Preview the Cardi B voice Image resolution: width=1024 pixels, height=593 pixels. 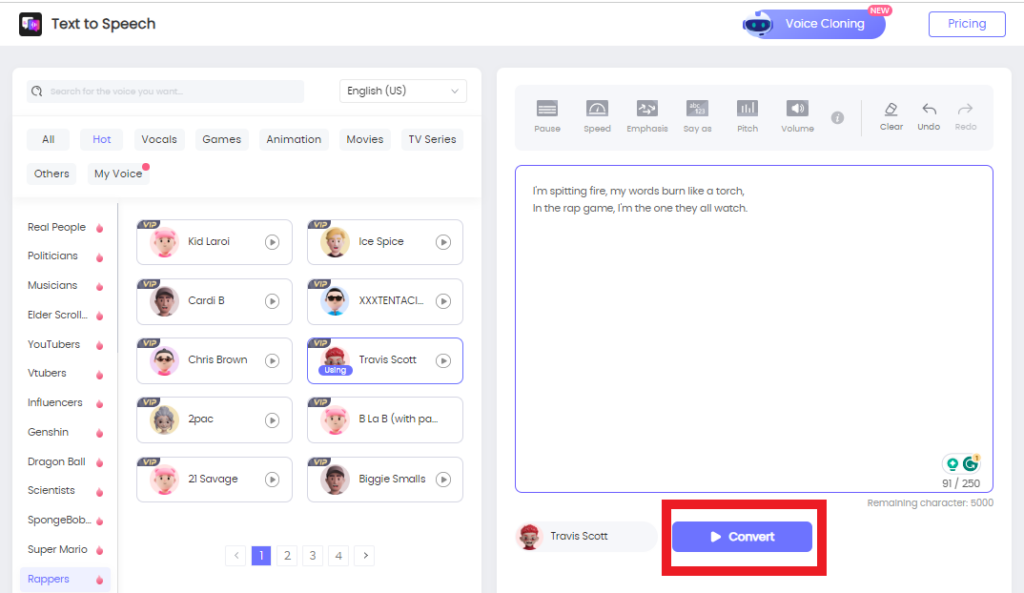click(x=273, y=301)
